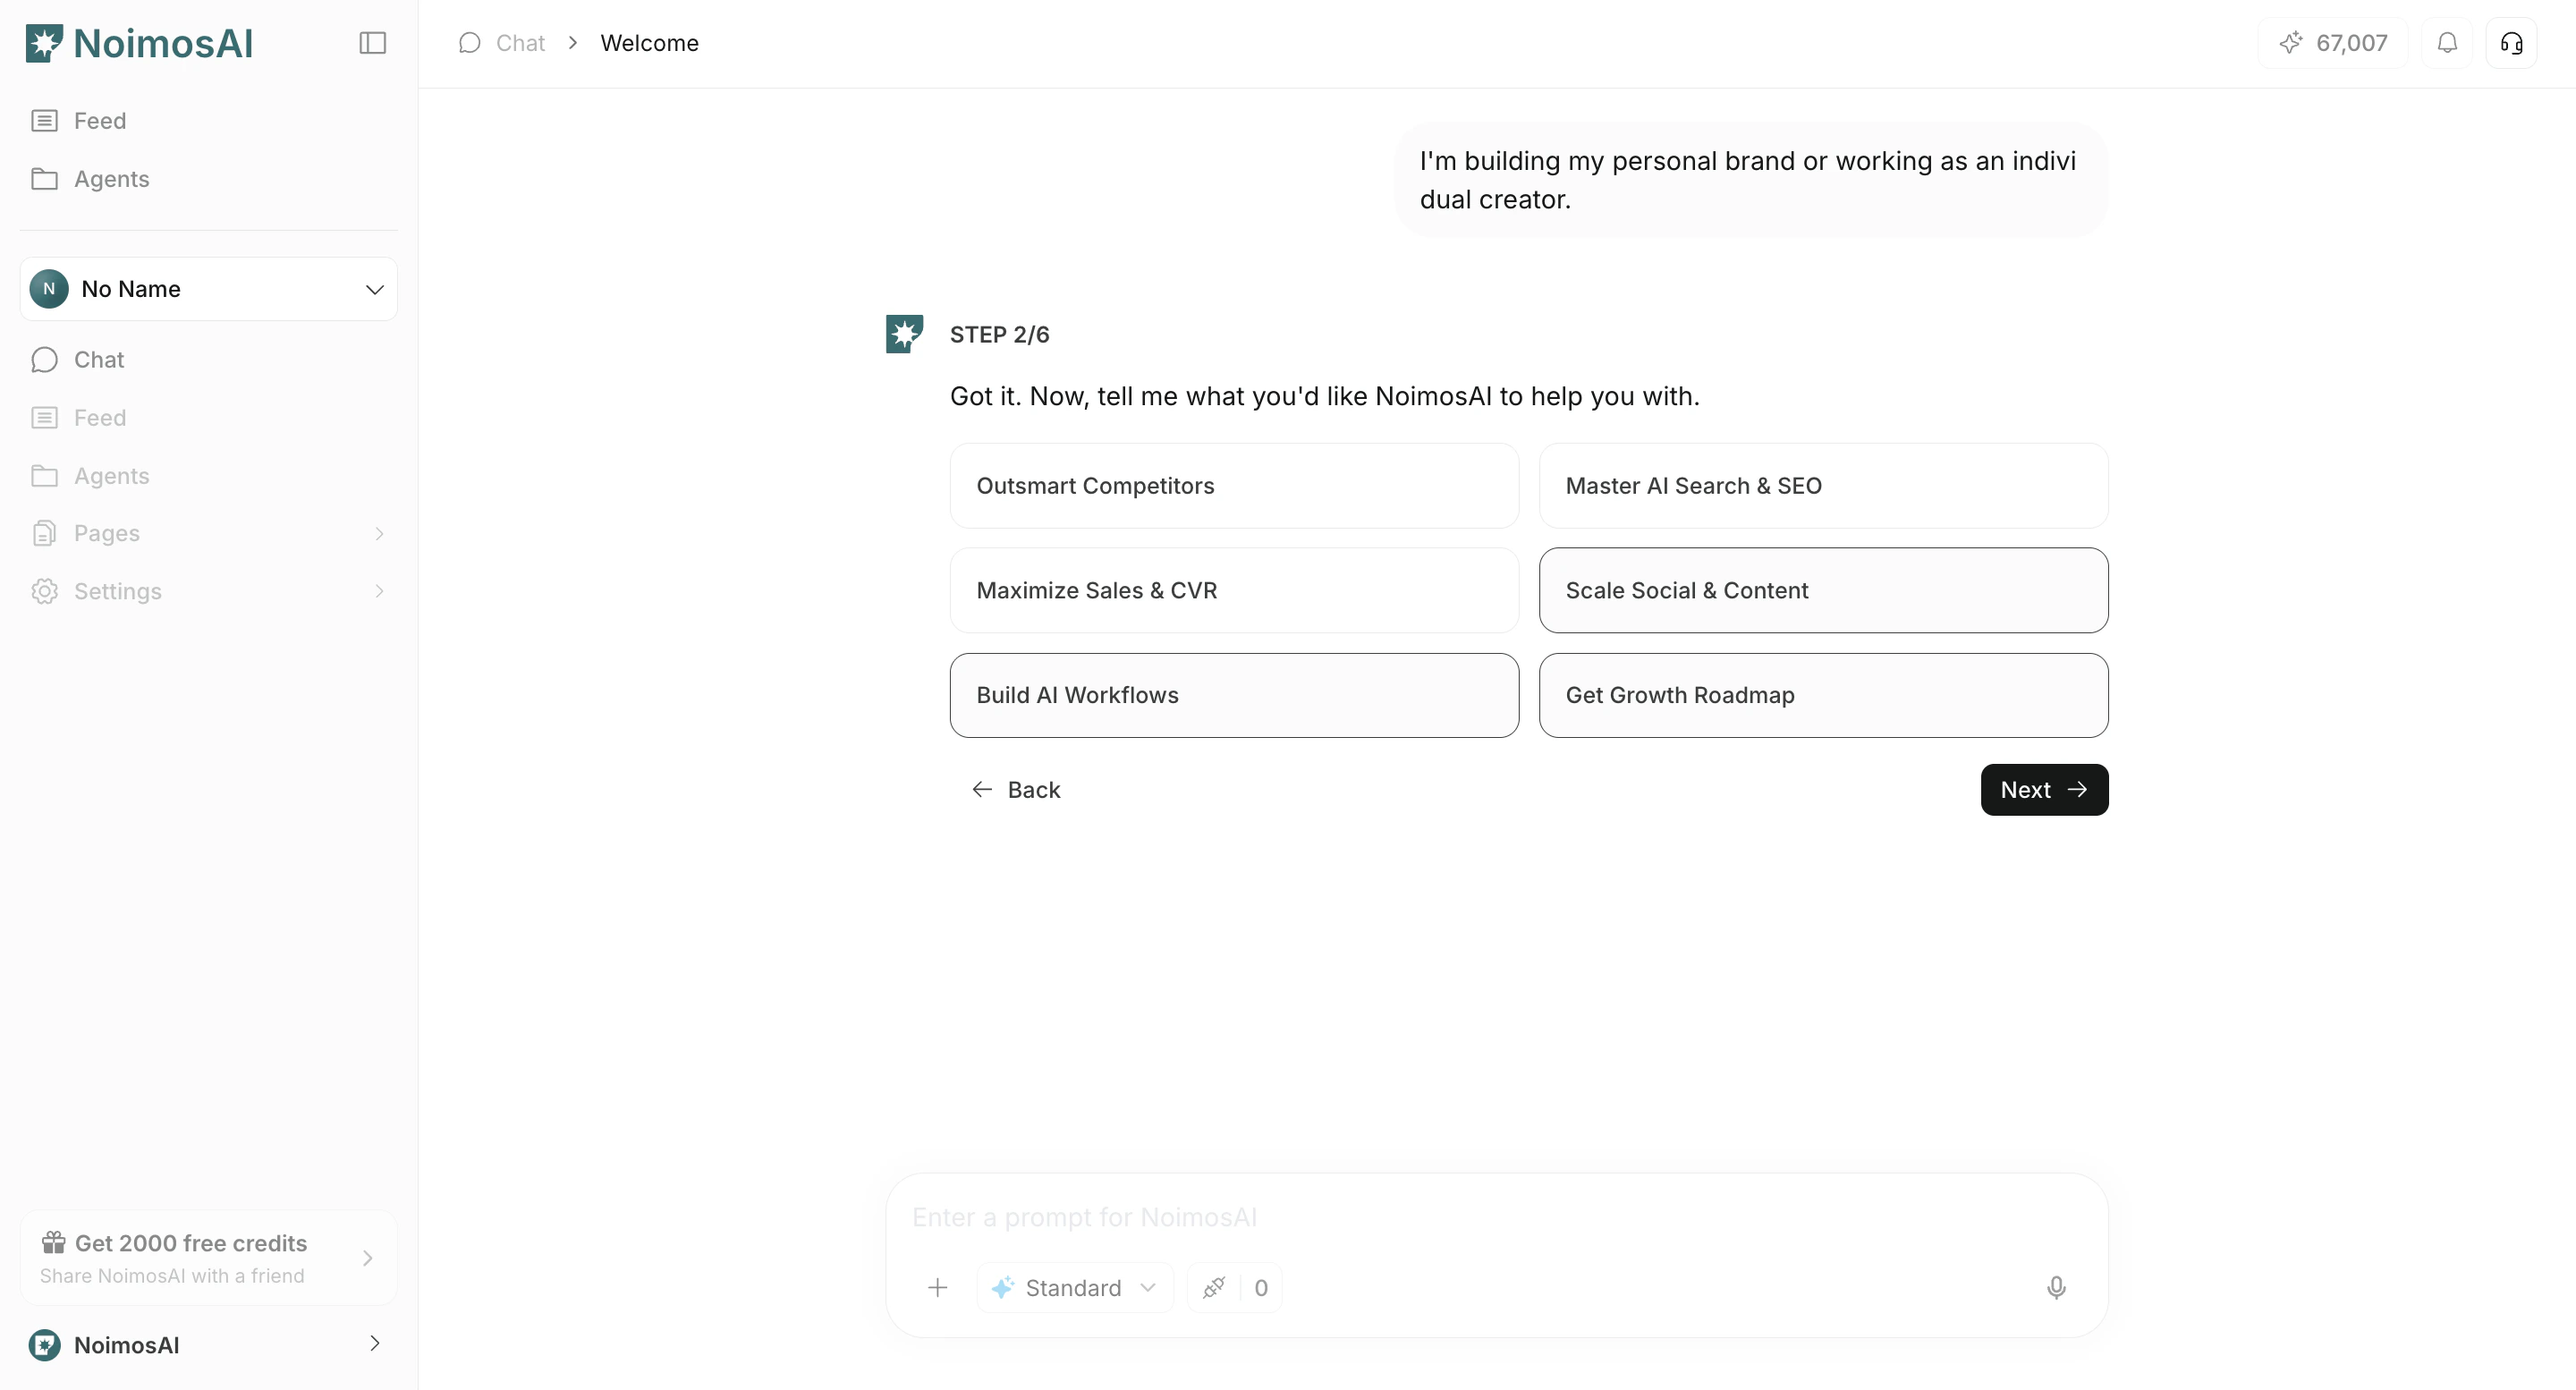Click the attach plus icon in prompt box

(x=937, y=1288)
